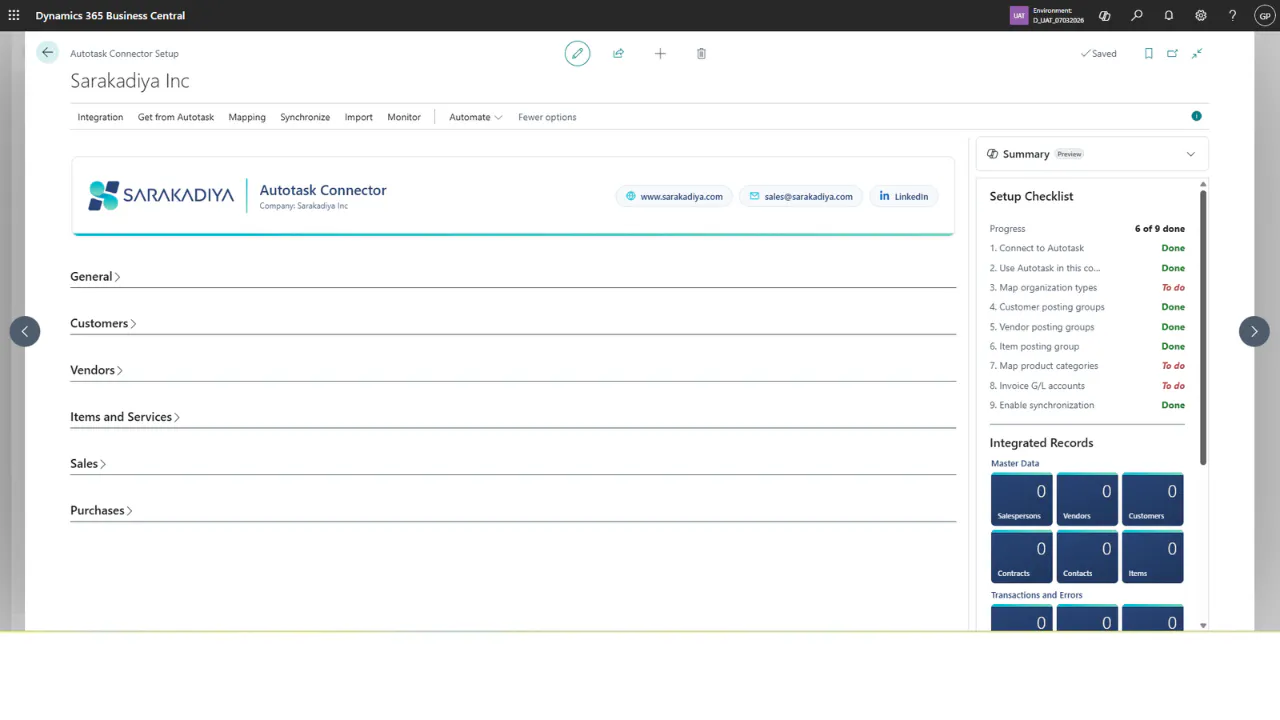The image size is (1280, 720).
Task: Open the page in a new window
Action: pyautogui.click(x=1172, y=53)
